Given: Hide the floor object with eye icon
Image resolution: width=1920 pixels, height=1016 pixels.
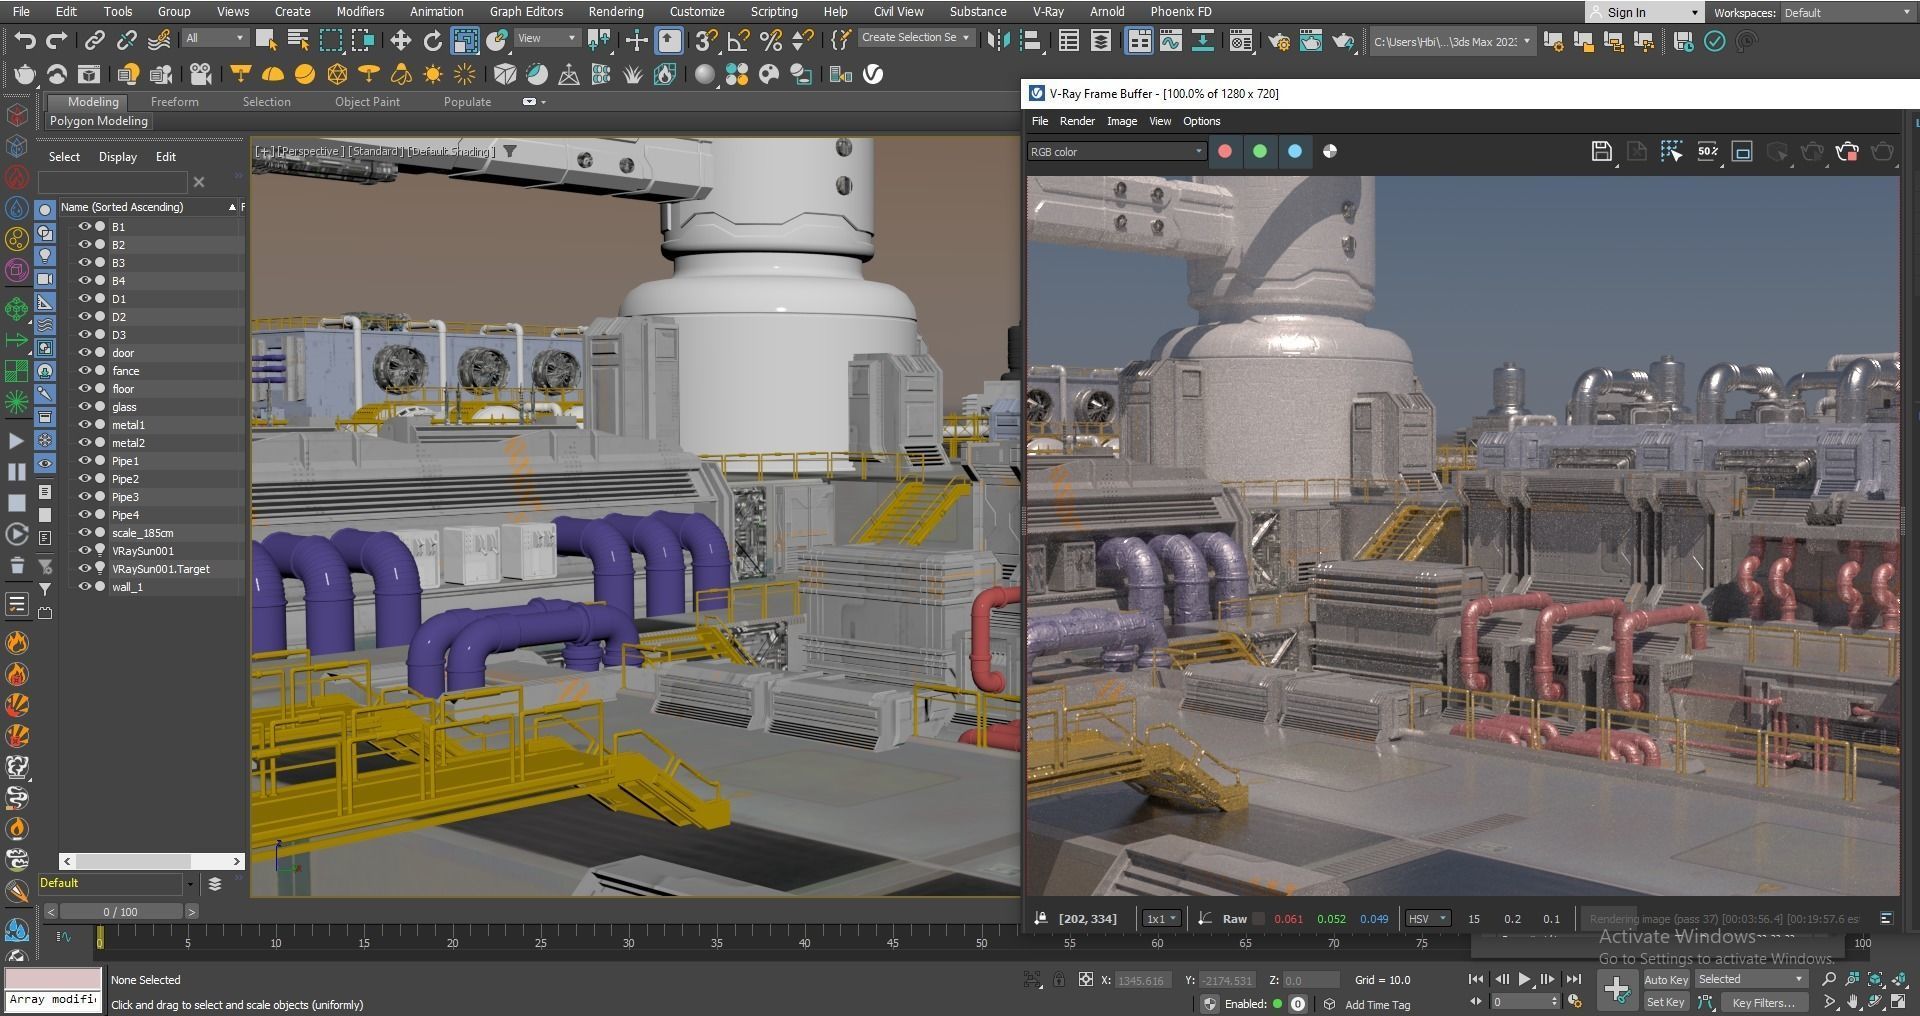Looking at the screenshot, I should (x=85, y=388).
